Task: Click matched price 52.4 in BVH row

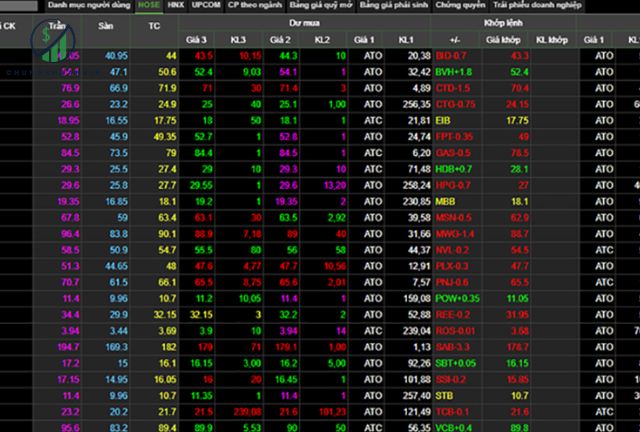Action: point(519,72)
